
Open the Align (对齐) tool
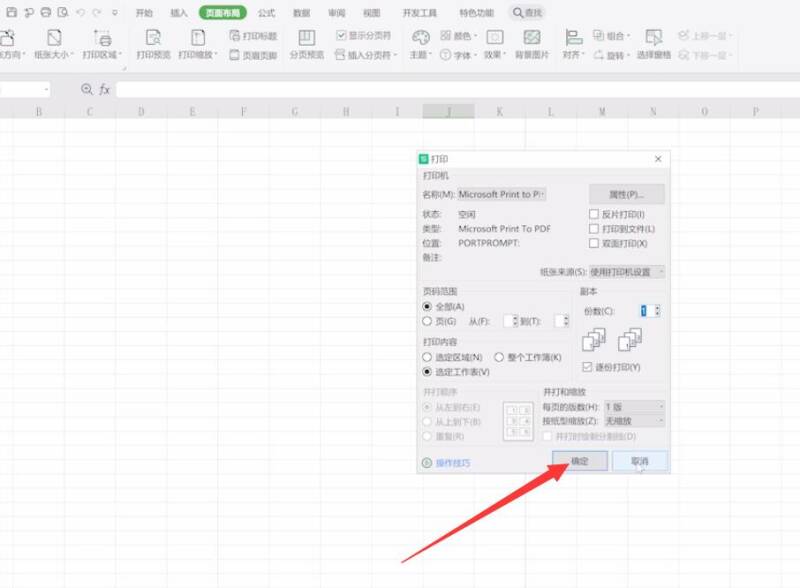tap(573, 44)
